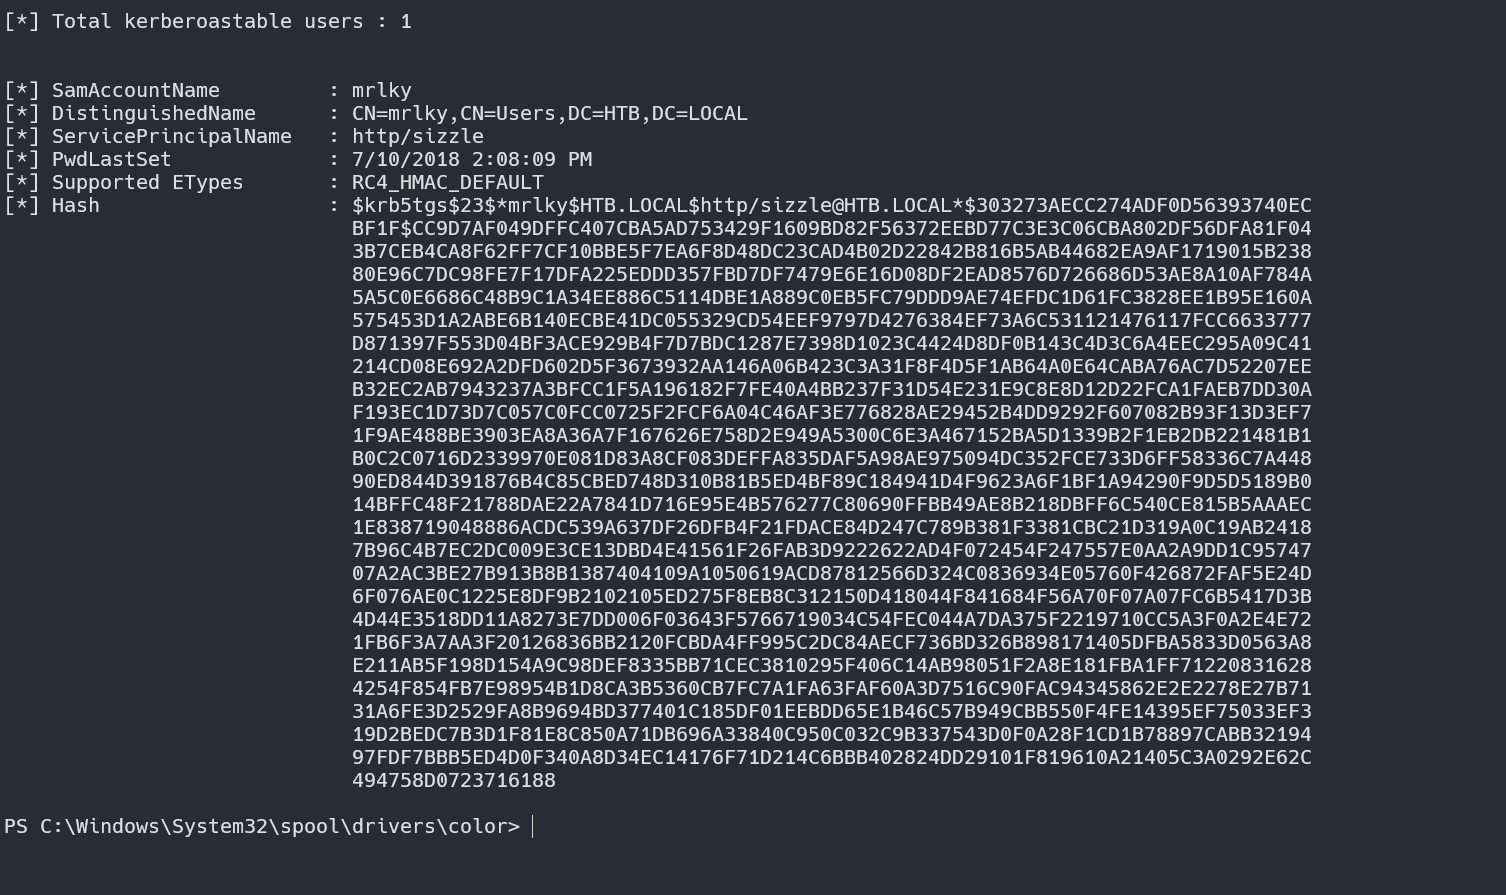Image resolution: width=1506 pixels, height=895 pixels.
Task: Click the Supported ETypes field label
Action: pyautogui.click(x=147, y=182)
